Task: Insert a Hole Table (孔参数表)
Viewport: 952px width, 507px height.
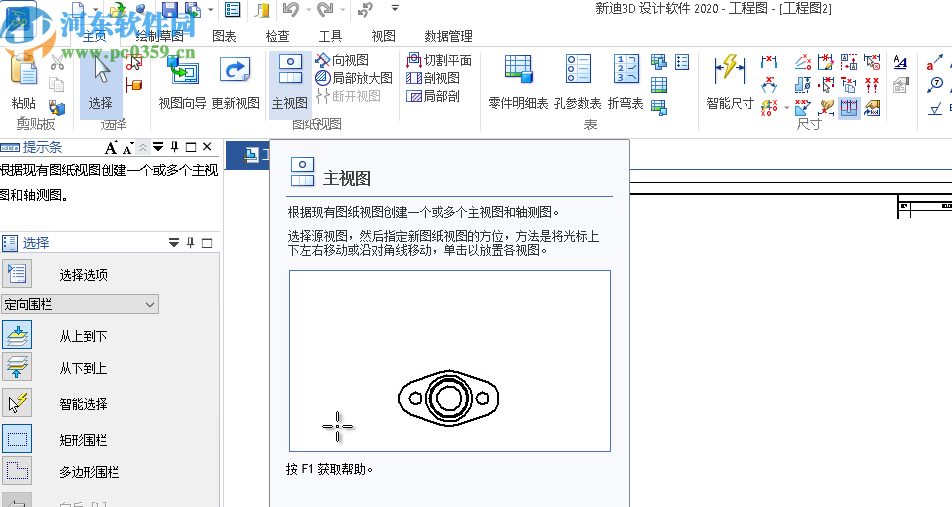Action: (577, 82)
